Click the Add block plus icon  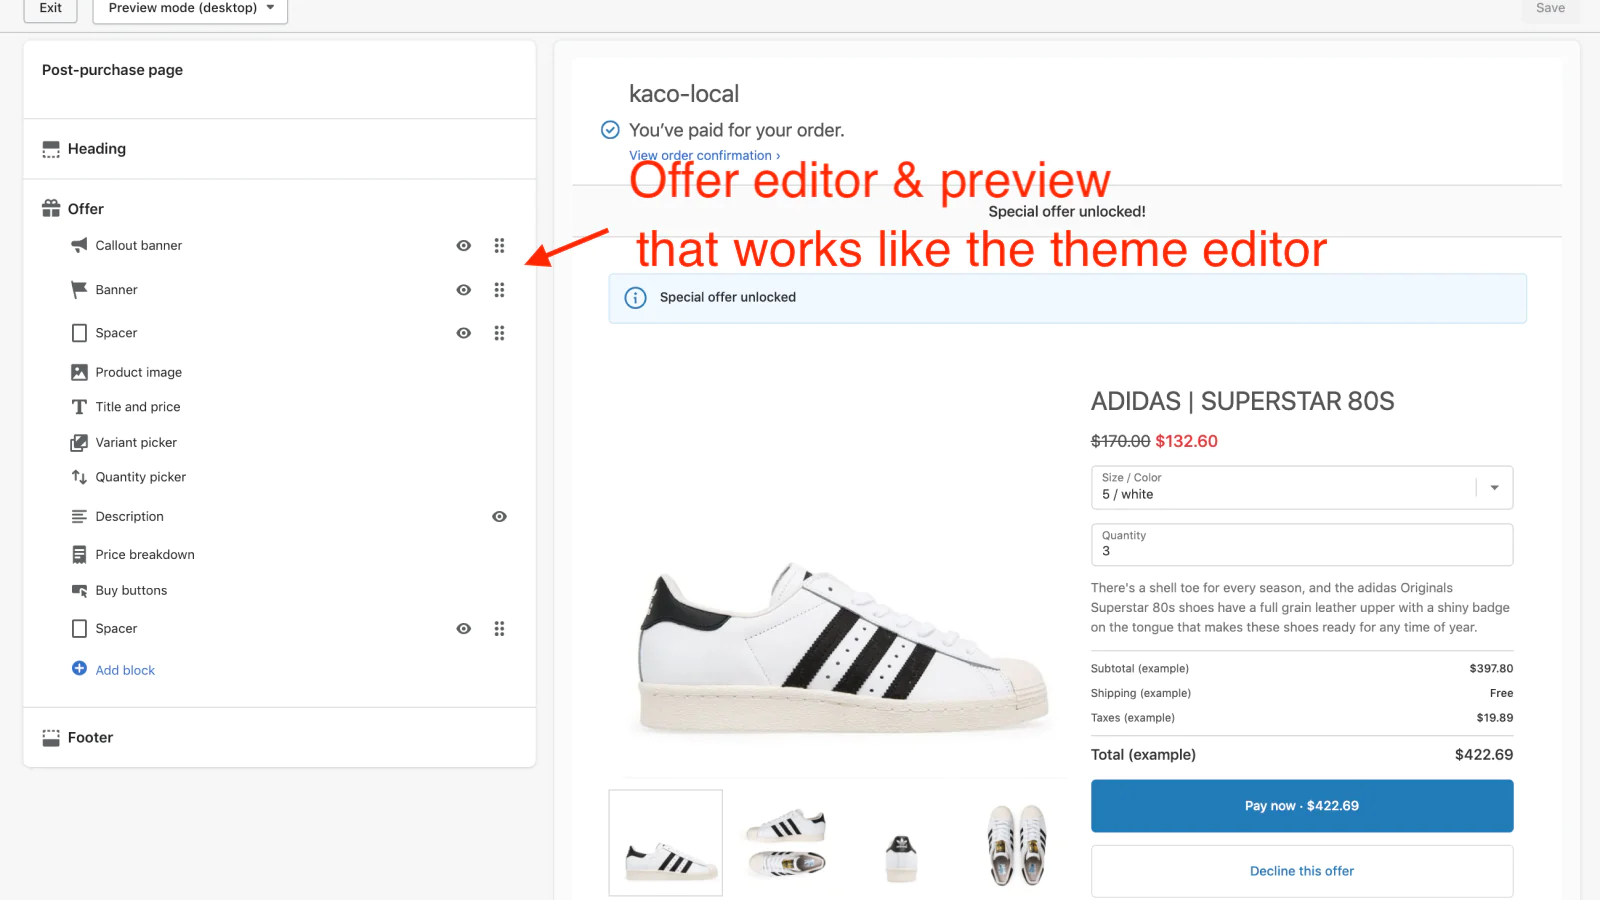point(79,669)
